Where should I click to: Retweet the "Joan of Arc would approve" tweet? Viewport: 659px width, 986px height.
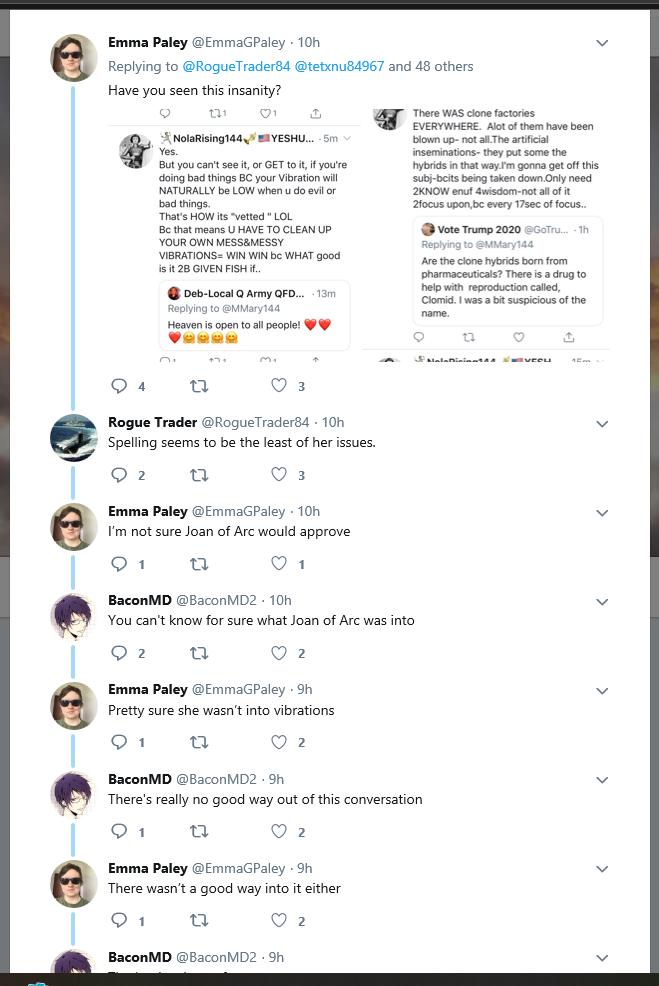199,564
